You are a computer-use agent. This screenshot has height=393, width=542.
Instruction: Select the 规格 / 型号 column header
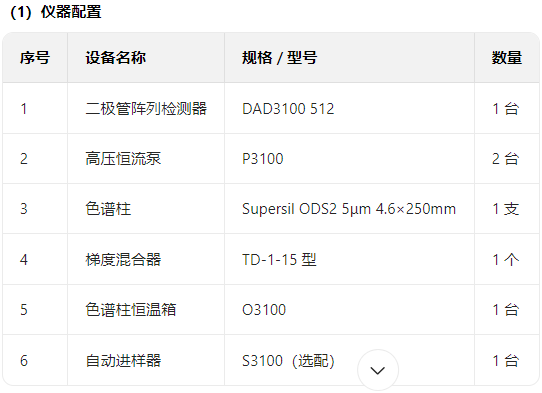(349, 58)
